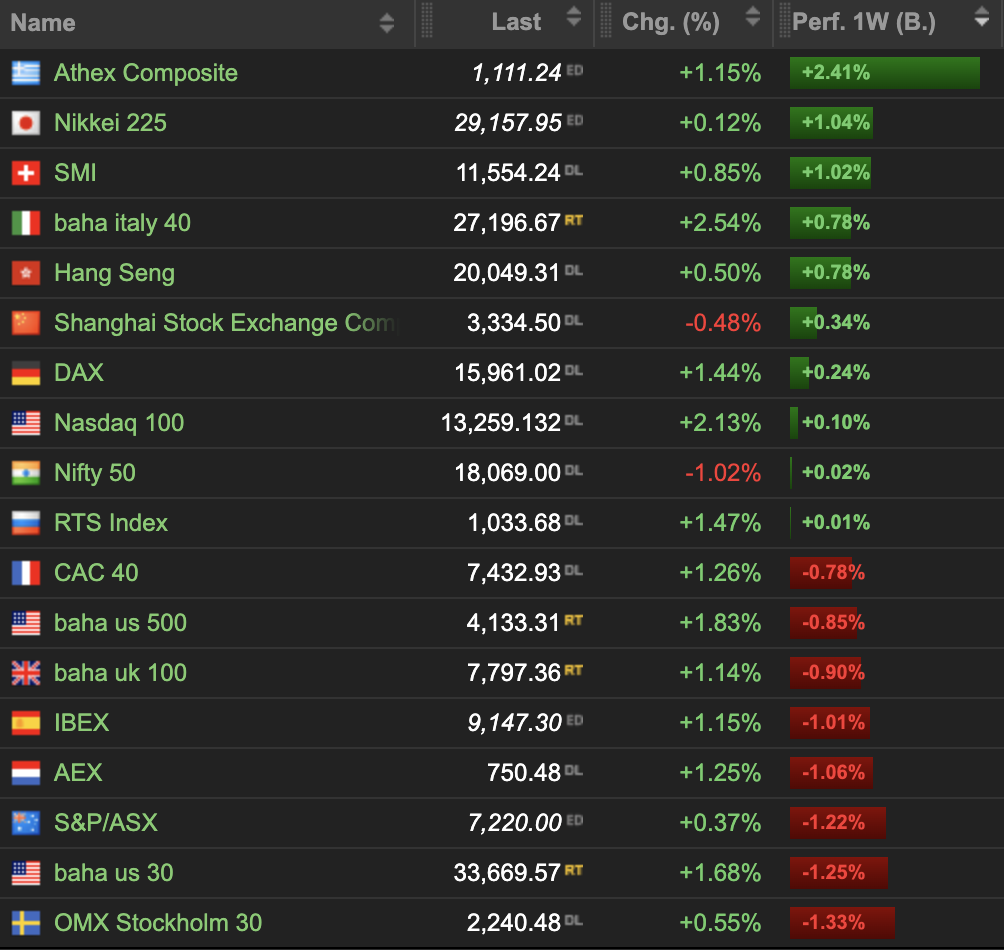Sort by Perf. 1W arrows

point(982,17)
